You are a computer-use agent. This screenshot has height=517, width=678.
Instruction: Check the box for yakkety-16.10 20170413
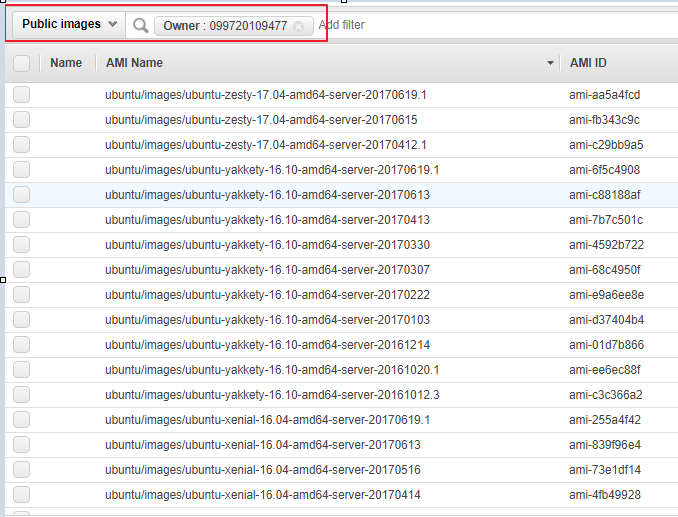[21, 220]
